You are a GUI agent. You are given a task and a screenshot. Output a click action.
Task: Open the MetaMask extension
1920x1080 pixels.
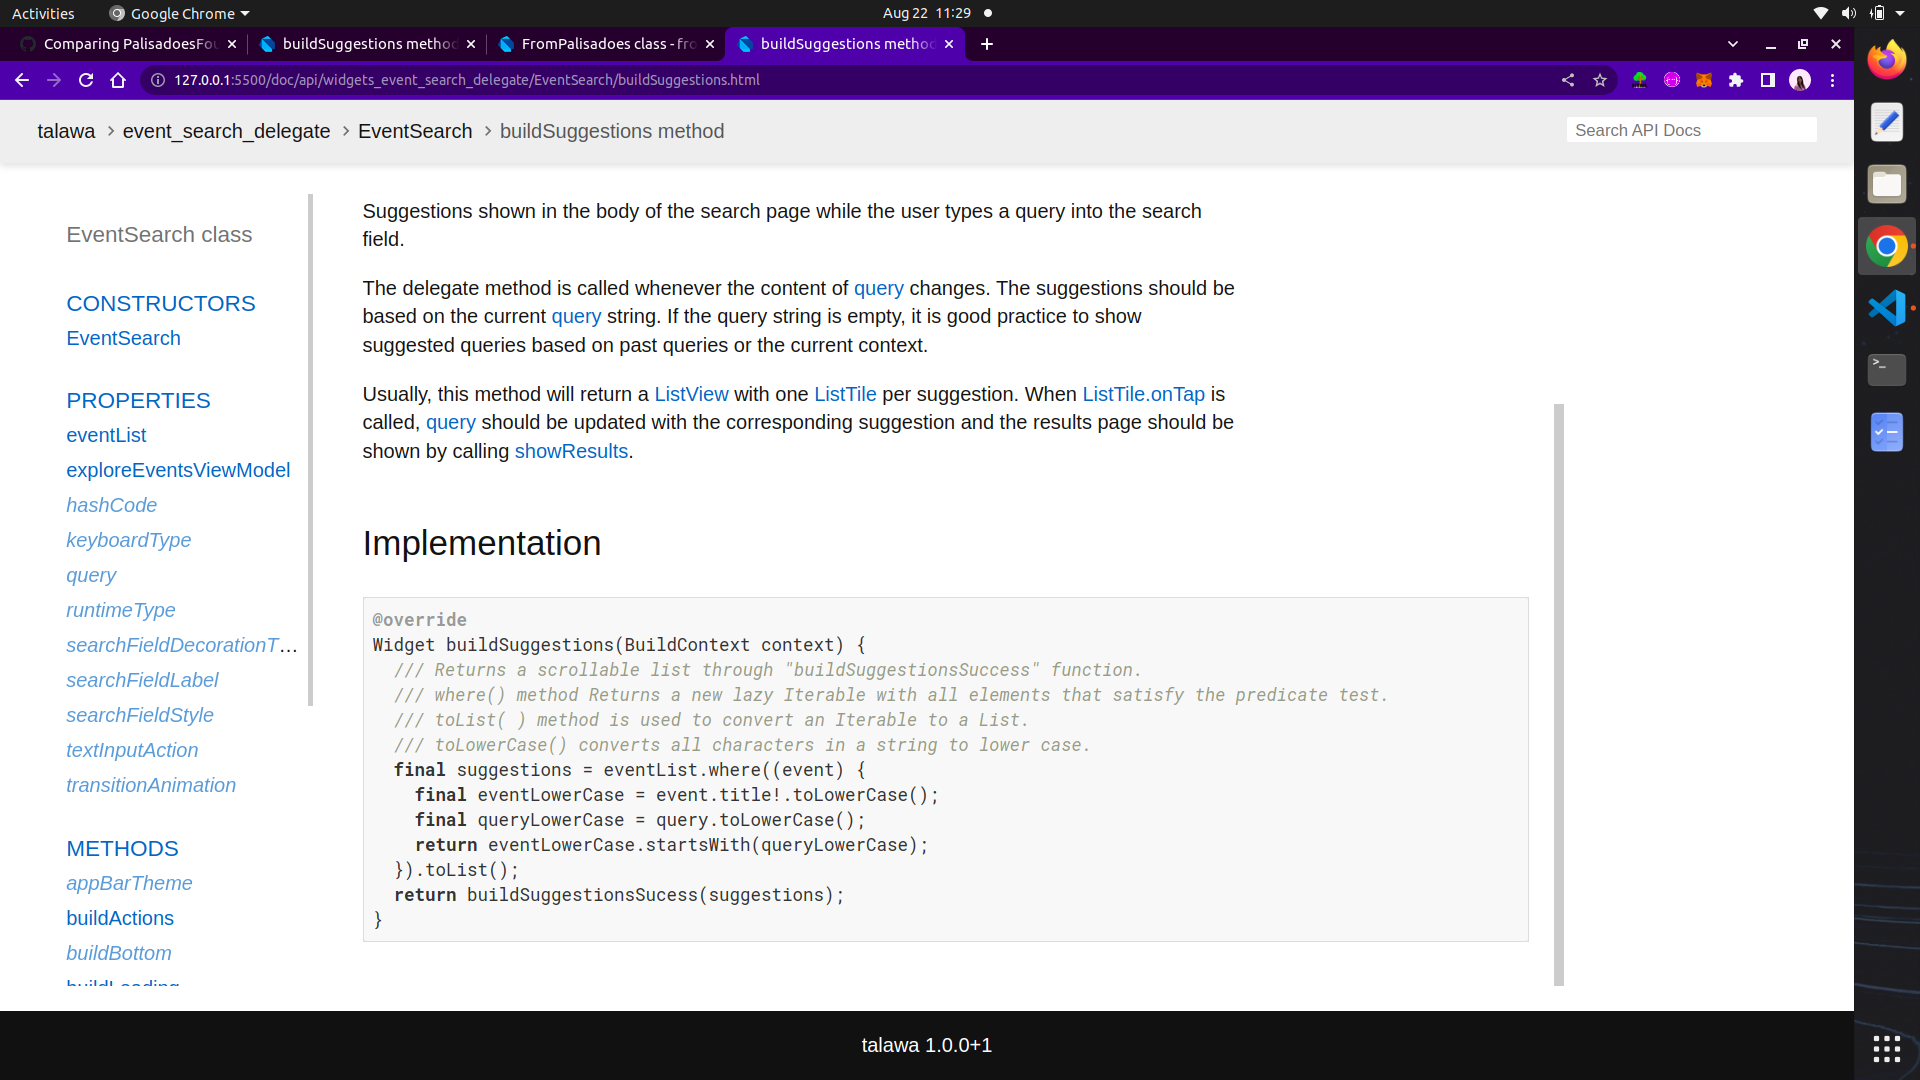[x=1705, y=80]
